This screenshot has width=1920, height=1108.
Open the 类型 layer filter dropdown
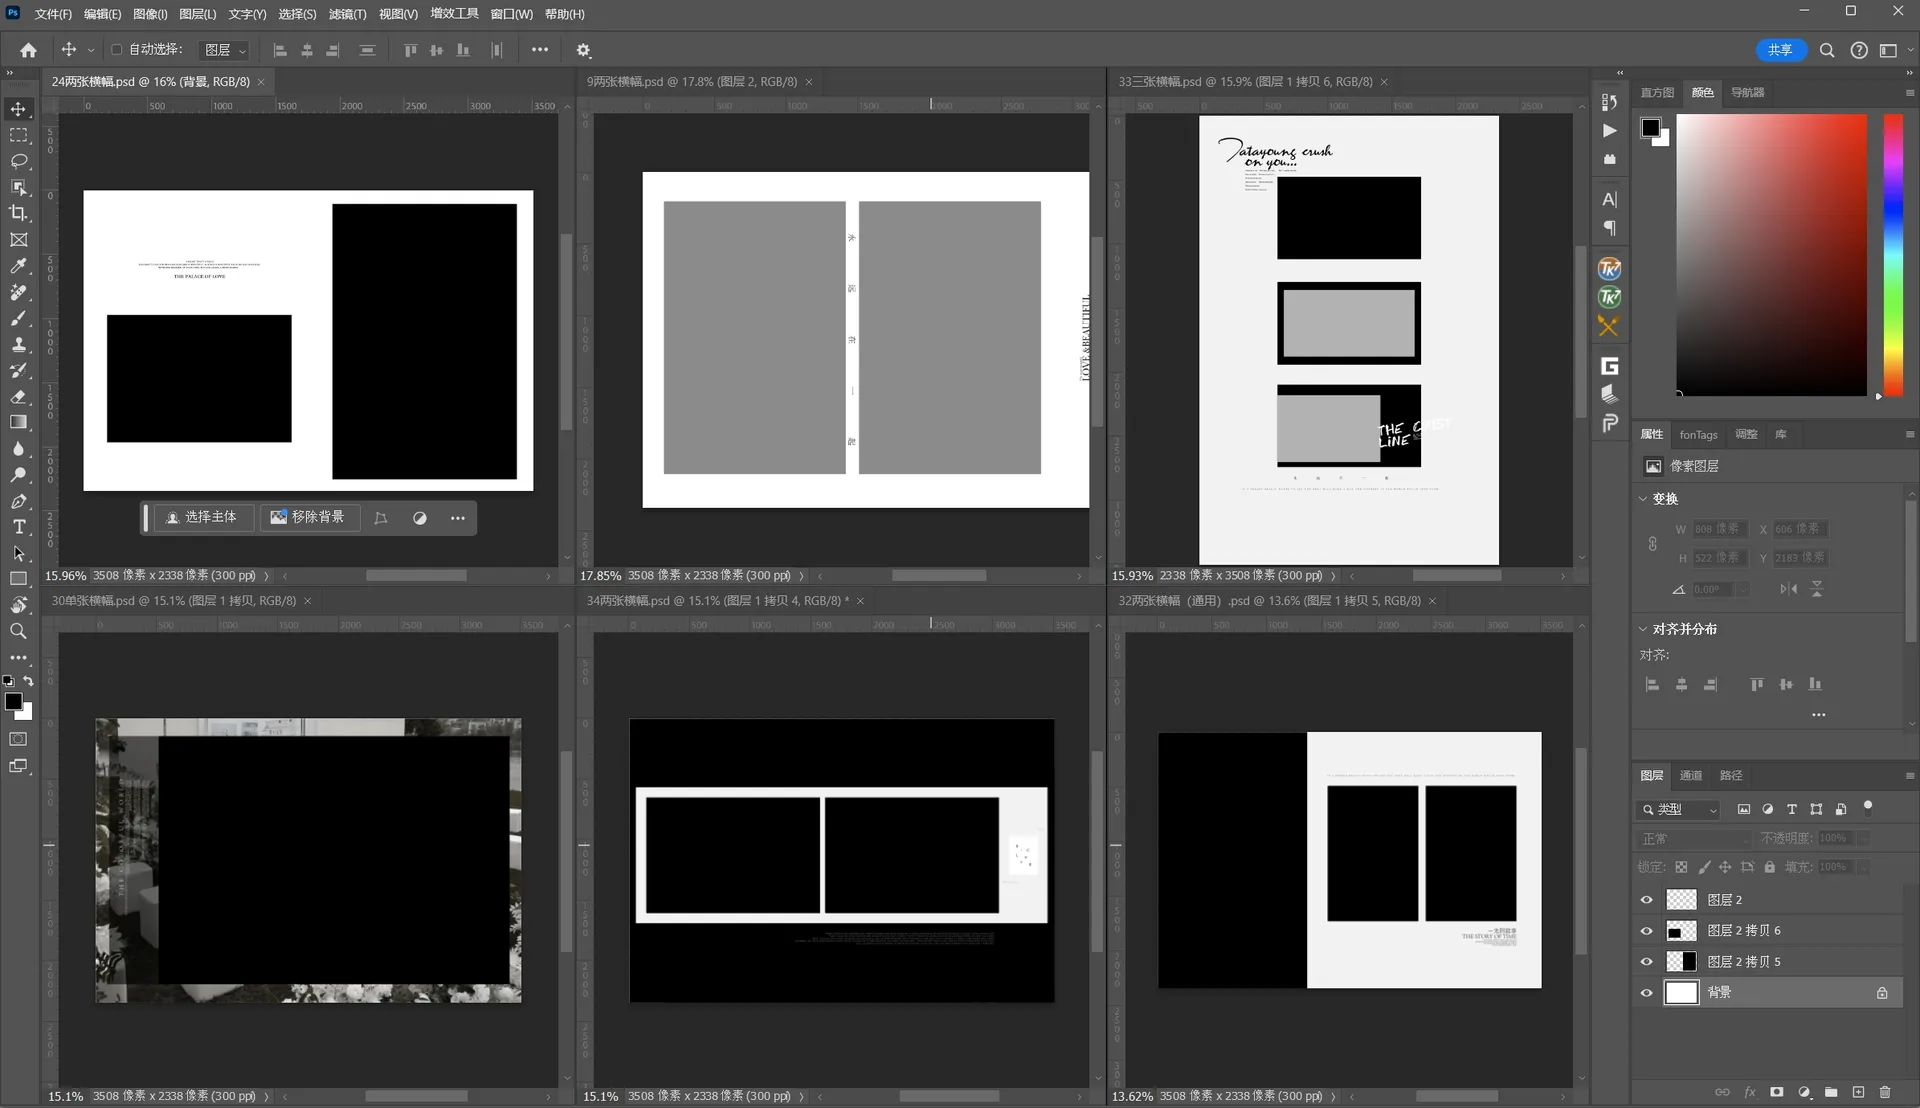1680,809
